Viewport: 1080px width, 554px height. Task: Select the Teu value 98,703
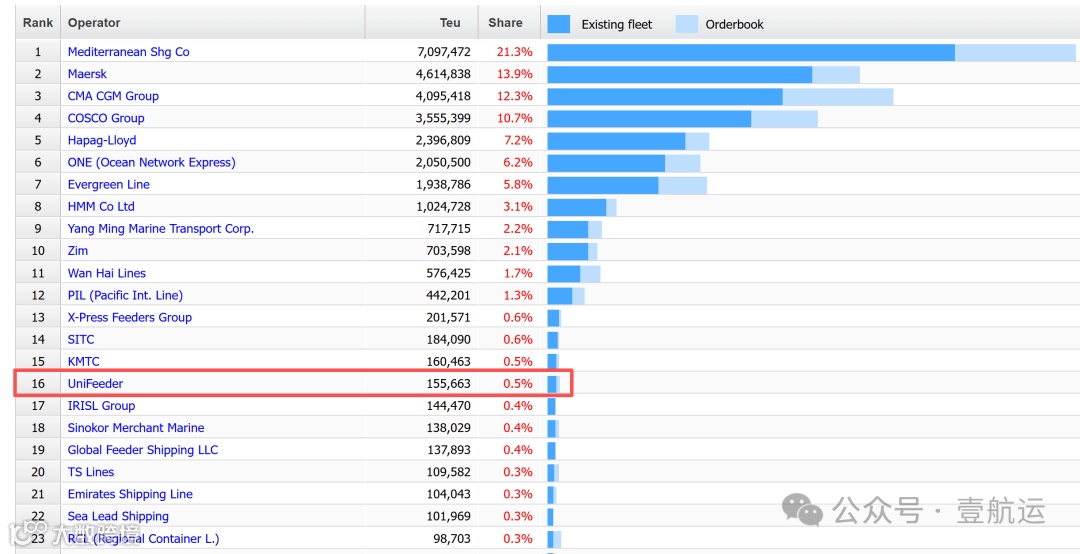point(452,538)
